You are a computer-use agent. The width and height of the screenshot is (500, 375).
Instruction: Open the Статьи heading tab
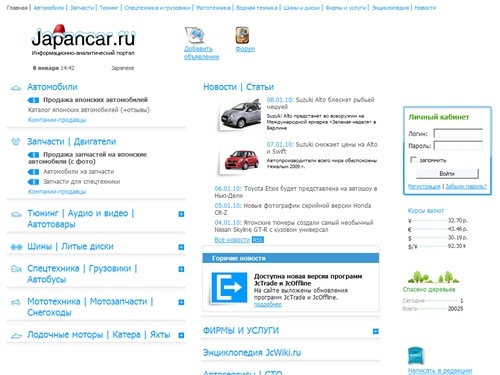pyautogui.click(x=260, y=87)
